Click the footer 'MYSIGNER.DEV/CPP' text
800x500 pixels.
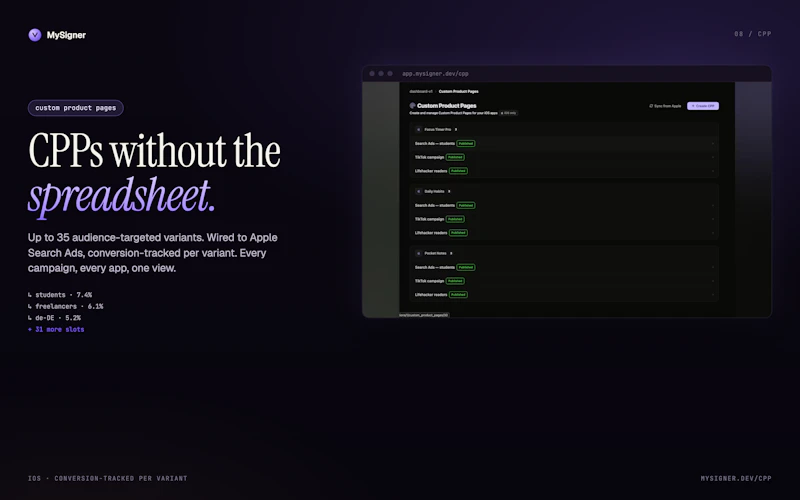pos(736,478)
